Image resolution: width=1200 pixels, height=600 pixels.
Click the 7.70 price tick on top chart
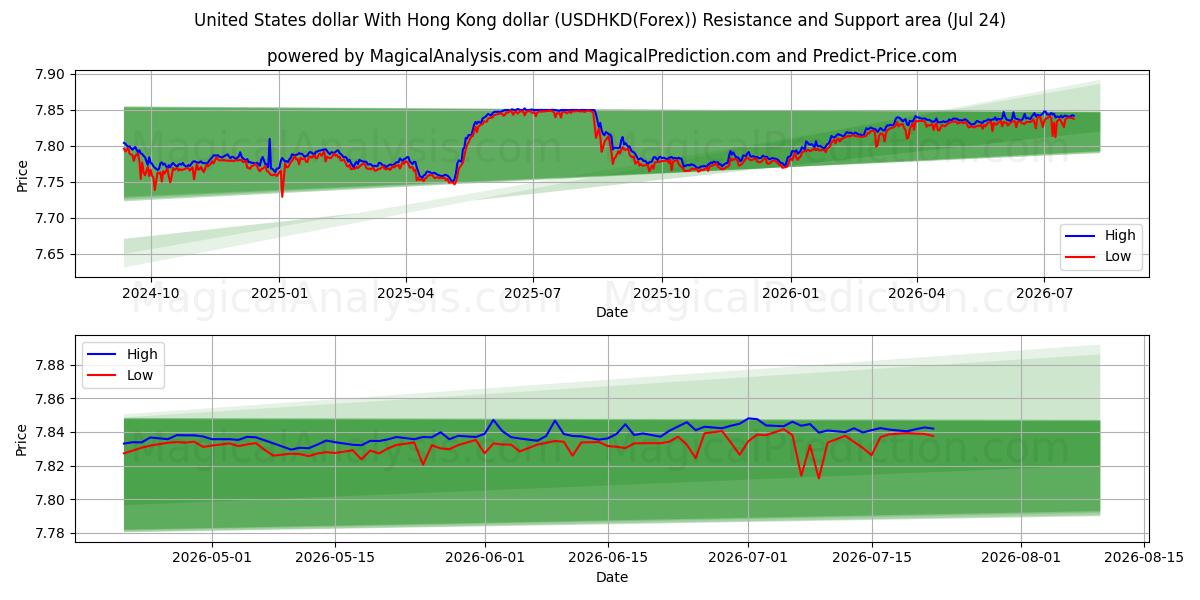click(50, 218)
